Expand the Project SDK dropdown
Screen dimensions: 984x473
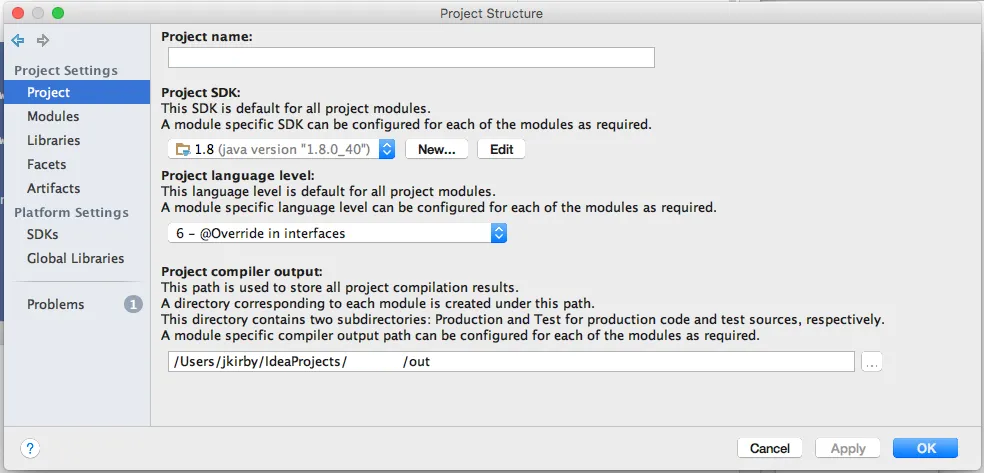point(386,149)
